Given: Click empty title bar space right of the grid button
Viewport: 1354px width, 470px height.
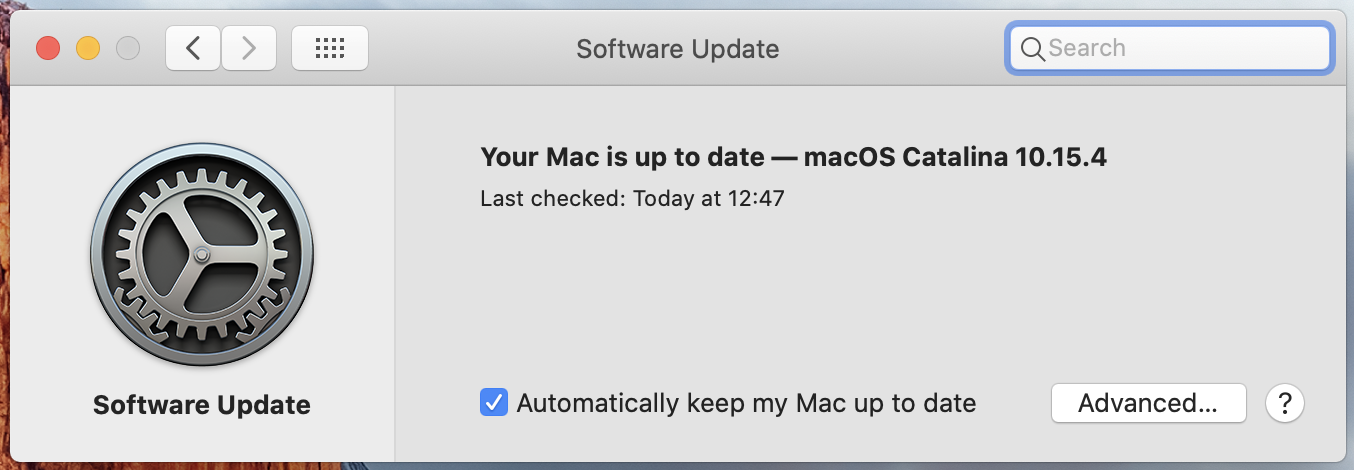Looking at the screenshot, I should (460, 48).
